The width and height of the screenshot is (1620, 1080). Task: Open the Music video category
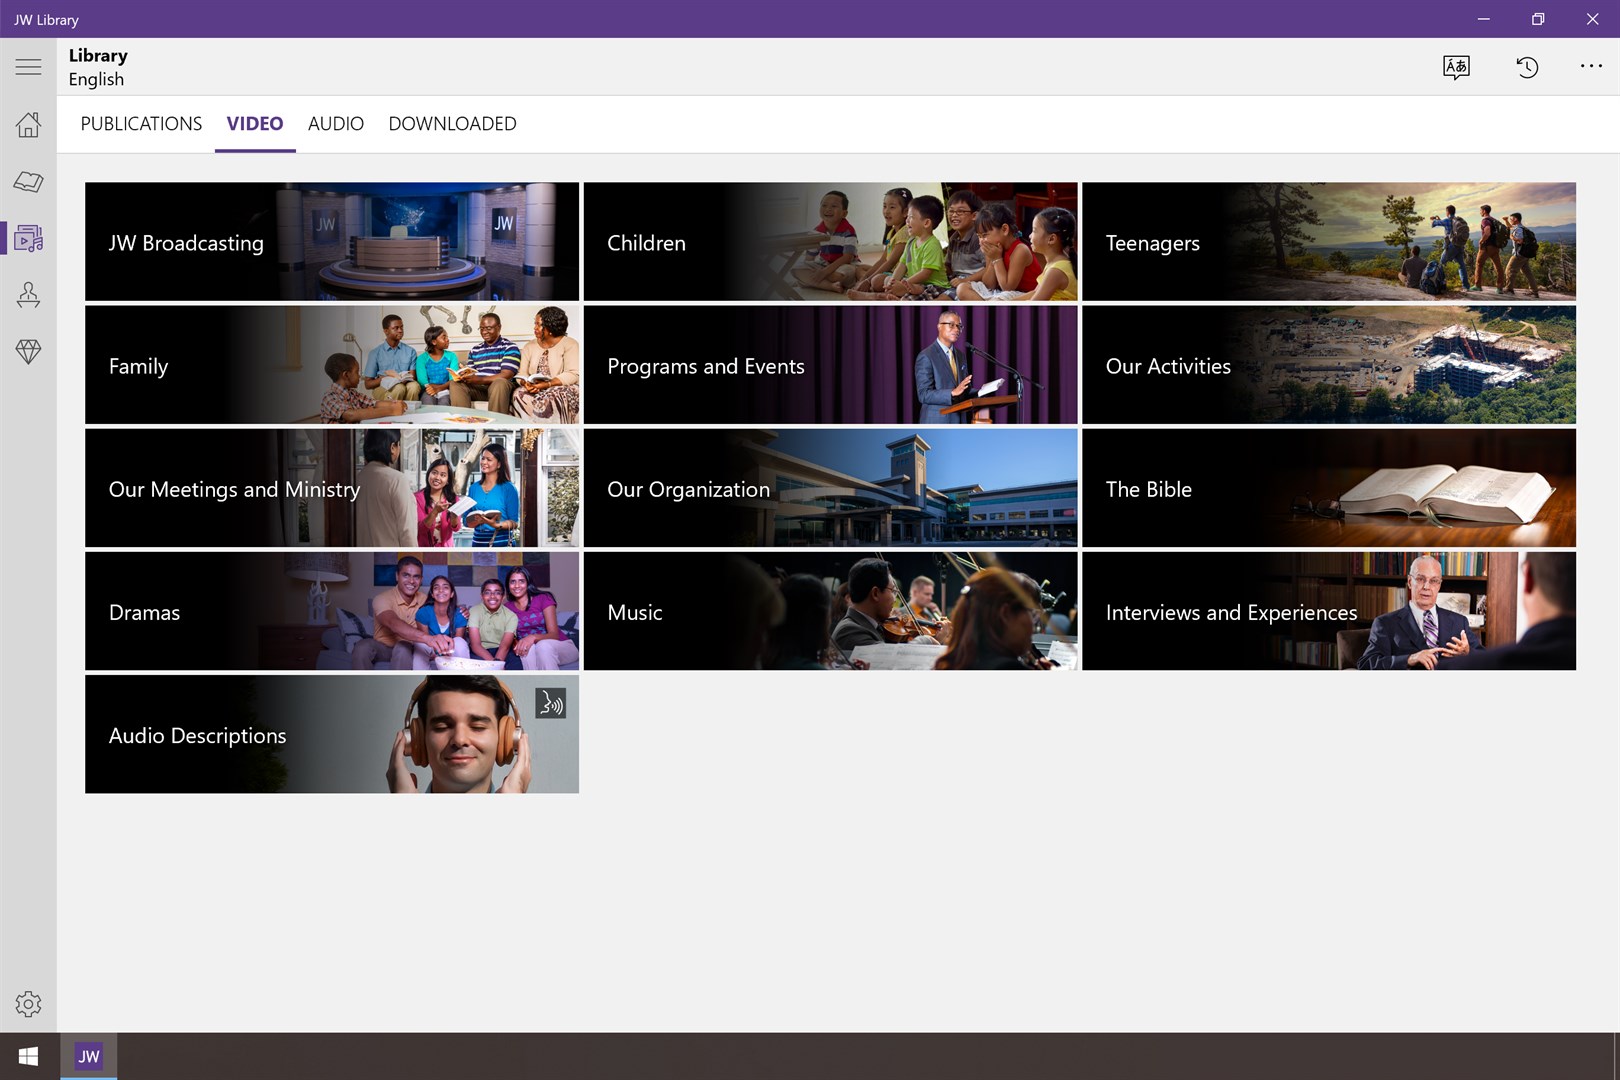click(830, 611)
